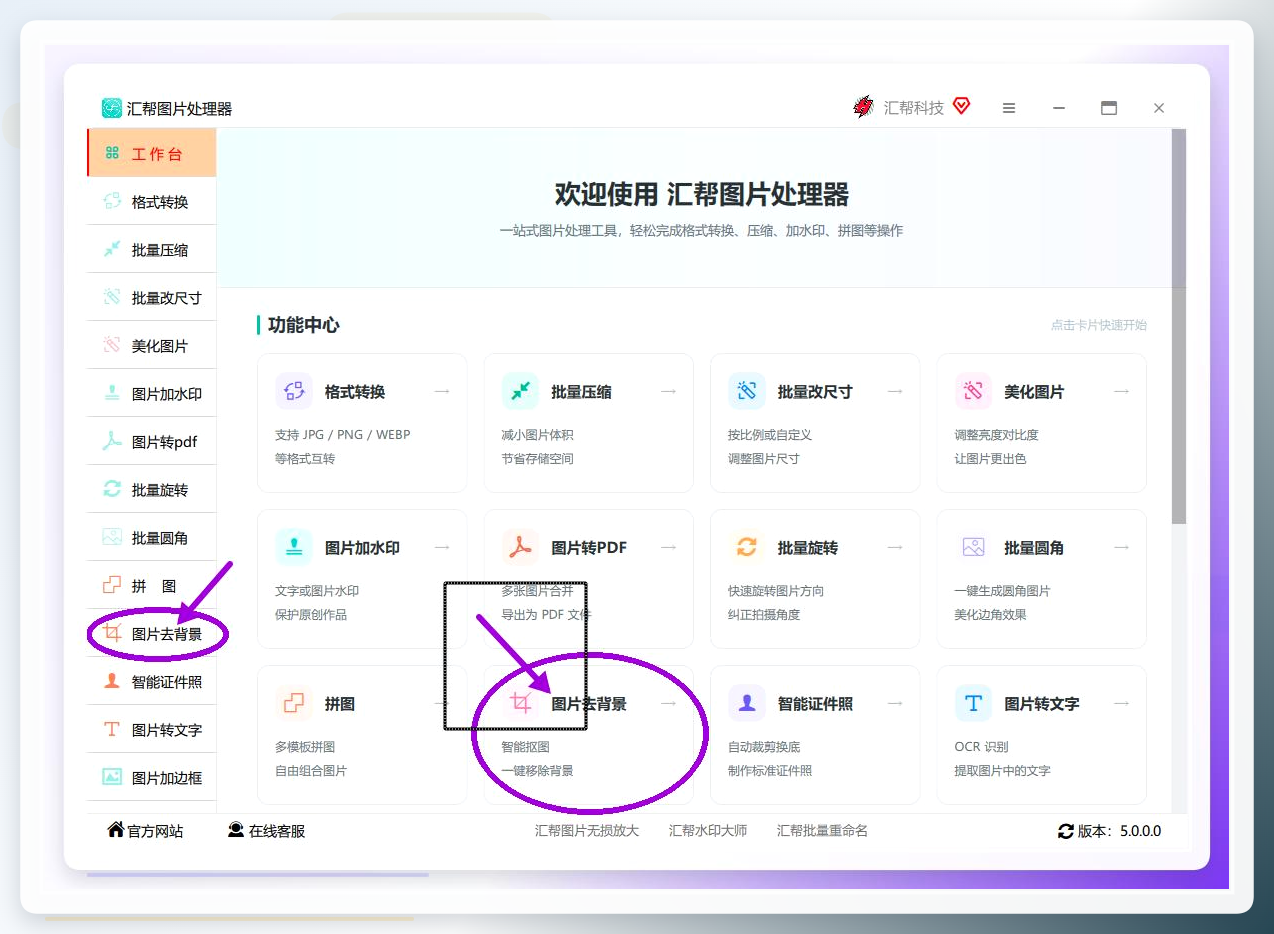This screenshot has width=1274, height=934.
Task: Click the vertical scrollbar thumb
Action: (1179, 326)
